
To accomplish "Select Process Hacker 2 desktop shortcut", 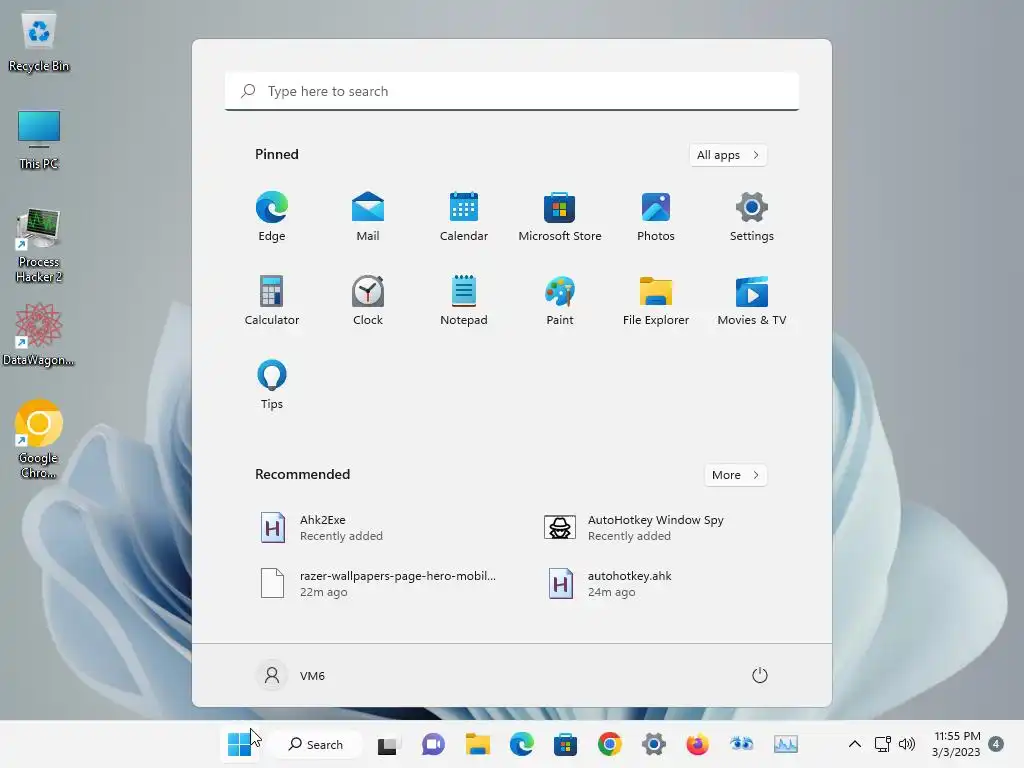I will click(x=39, y=246).
